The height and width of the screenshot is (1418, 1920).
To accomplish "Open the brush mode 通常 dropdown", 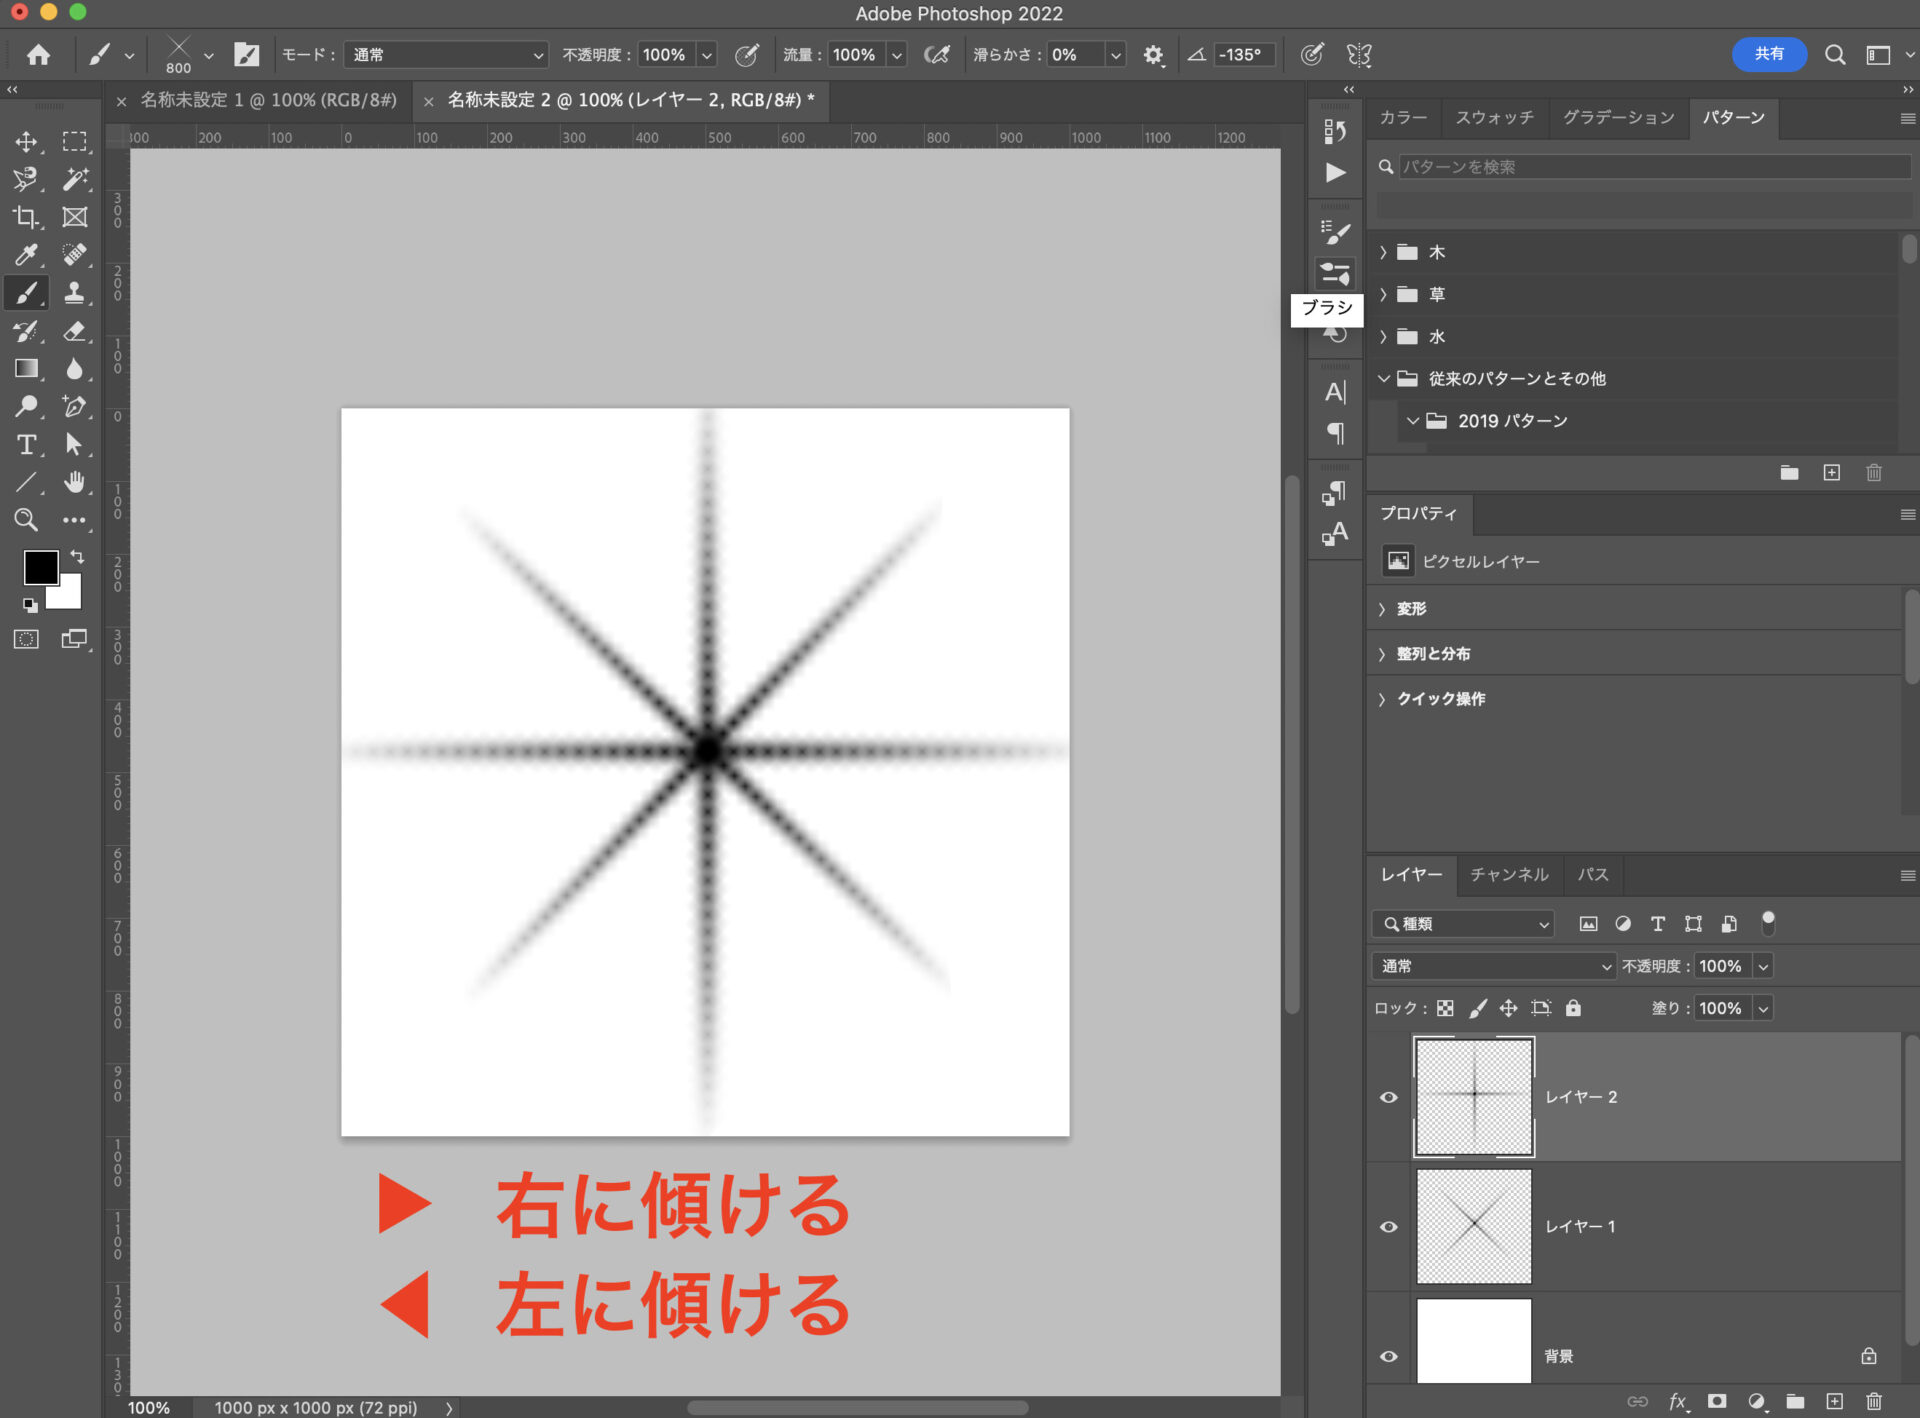I will (446, 55).
